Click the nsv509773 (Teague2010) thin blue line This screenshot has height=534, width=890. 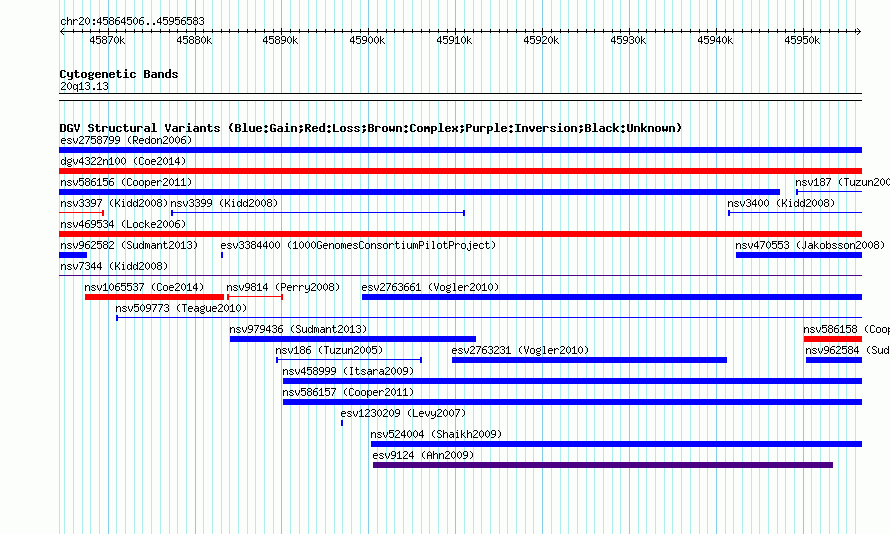point(489,318)
